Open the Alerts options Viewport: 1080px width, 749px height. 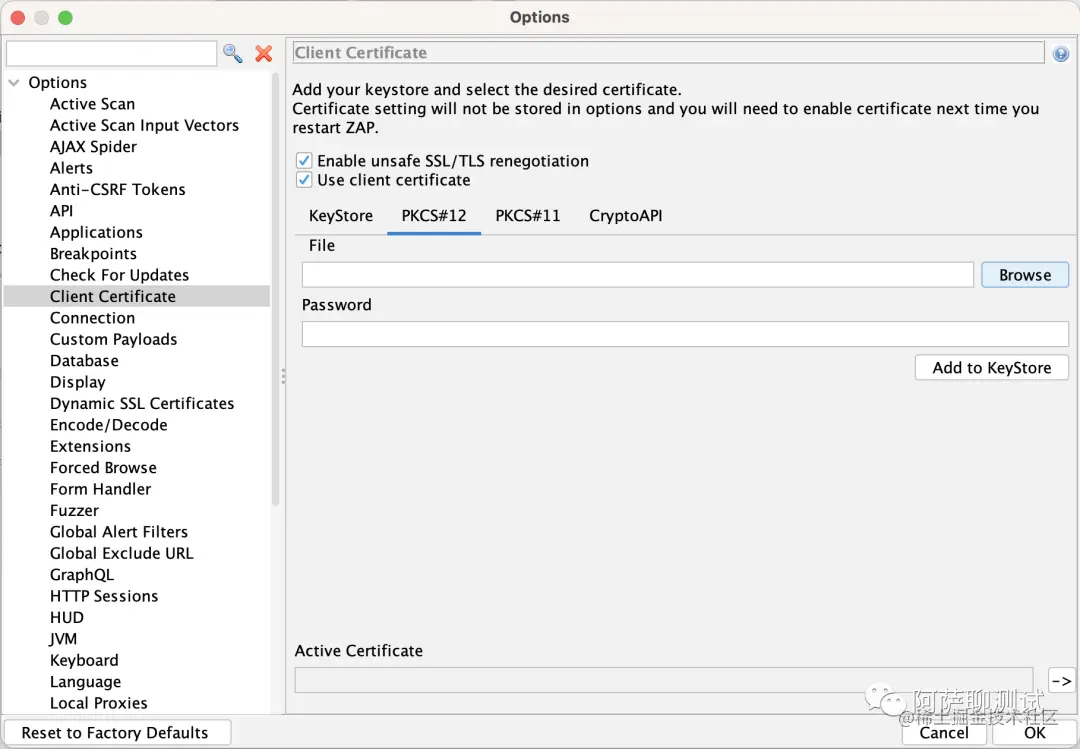pos(71,168)
